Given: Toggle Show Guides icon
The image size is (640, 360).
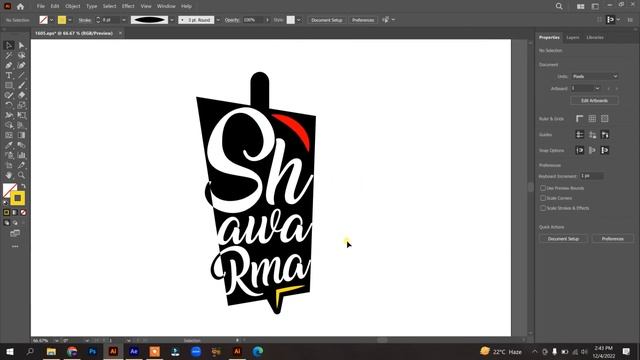Looking at the screenshot, I should point(580,134).
